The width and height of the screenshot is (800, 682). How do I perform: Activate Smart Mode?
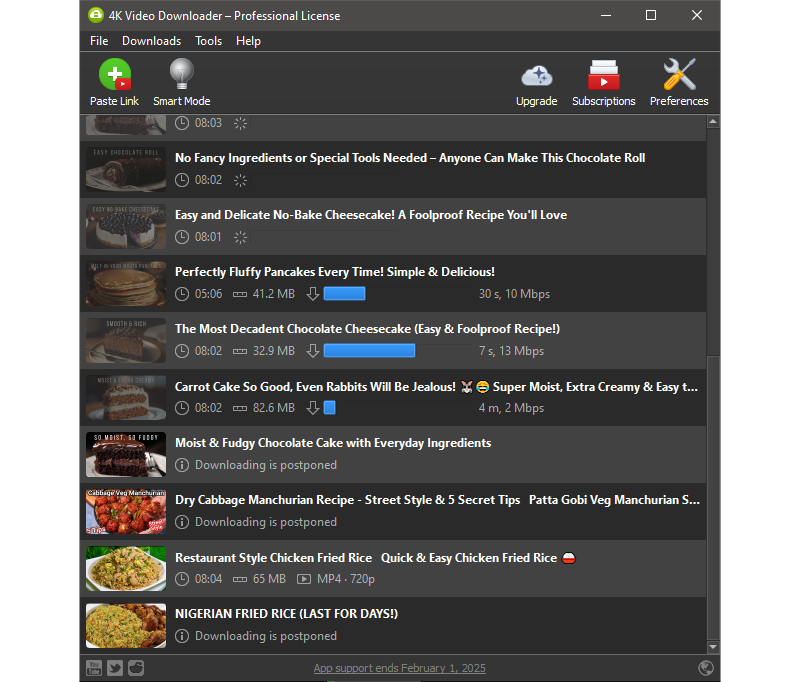coord(181,82)
